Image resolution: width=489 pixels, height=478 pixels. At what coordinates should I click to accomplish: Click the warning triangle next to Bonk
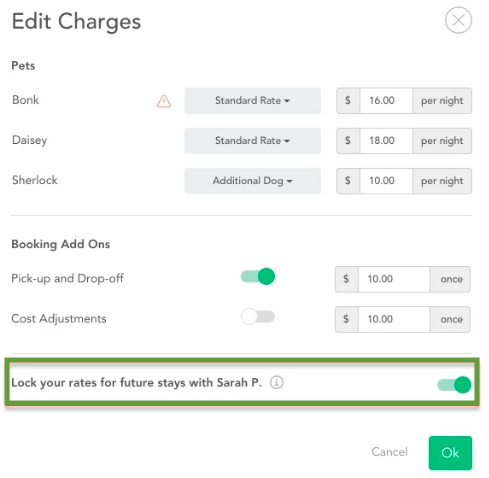[x=164, y=101]
